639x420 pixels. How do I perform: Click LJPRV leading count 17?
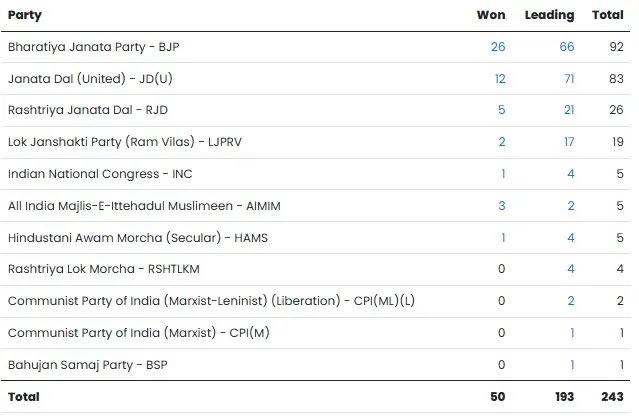point(568,142)
